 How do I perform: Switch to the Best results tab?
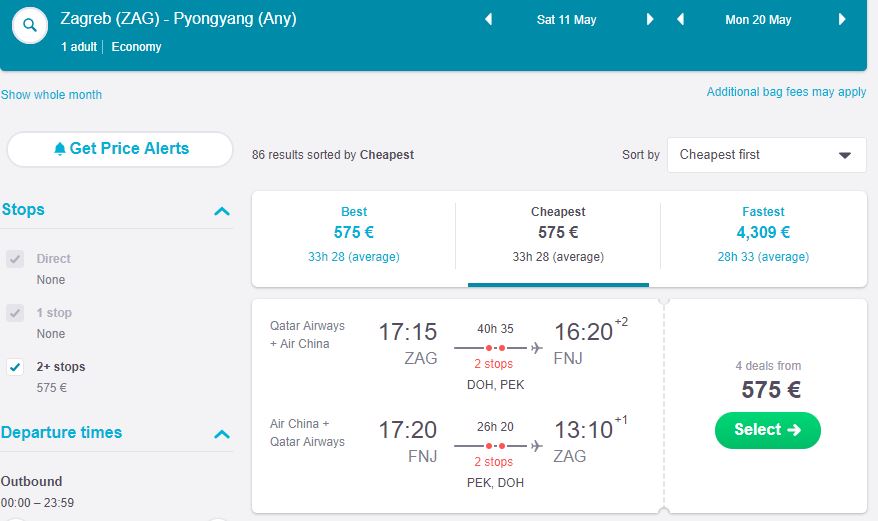tap(354, 233)
